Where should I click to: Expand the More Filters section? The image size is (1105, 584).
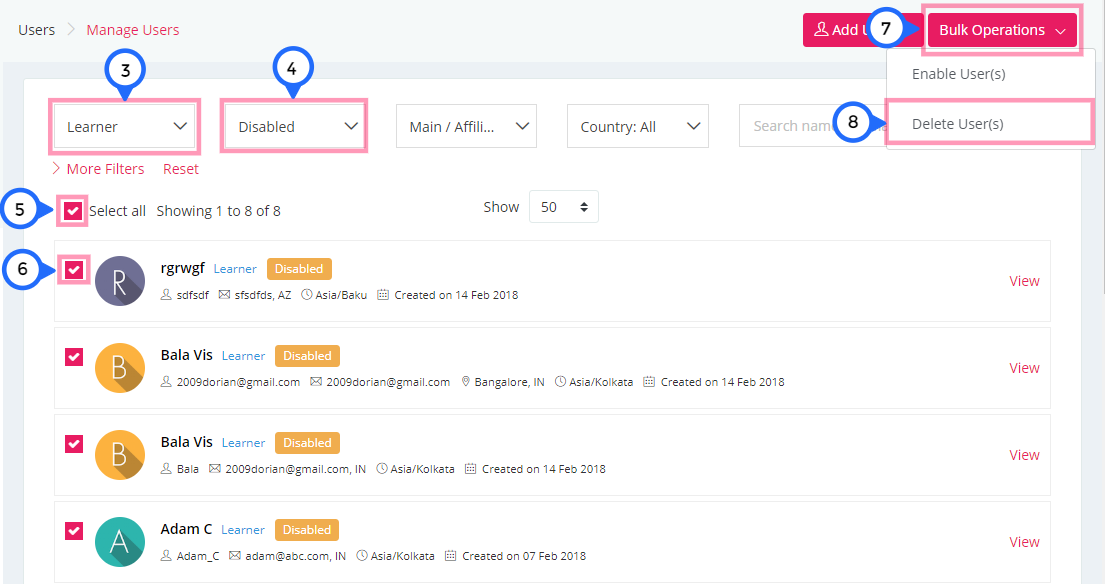pos(98,169)
